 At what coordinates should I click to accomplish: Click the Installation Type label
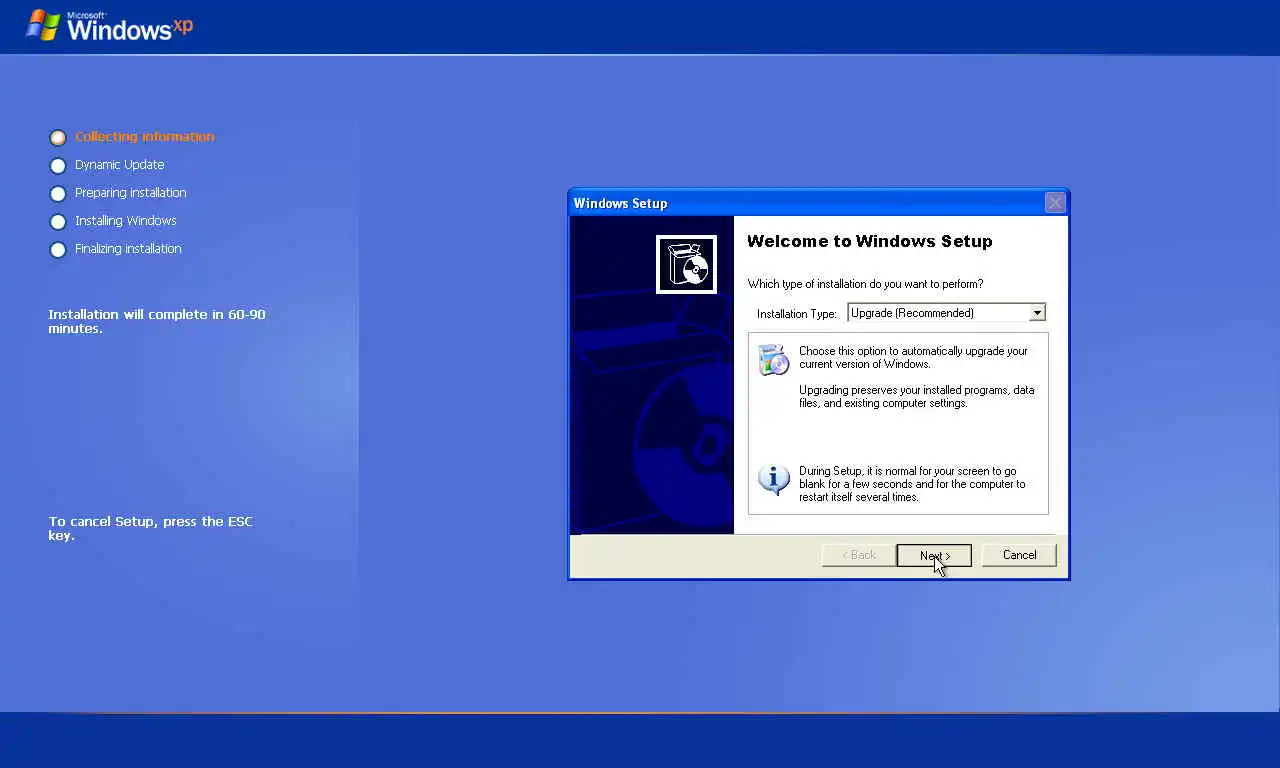pyautogui.click(x=796, y=314)
